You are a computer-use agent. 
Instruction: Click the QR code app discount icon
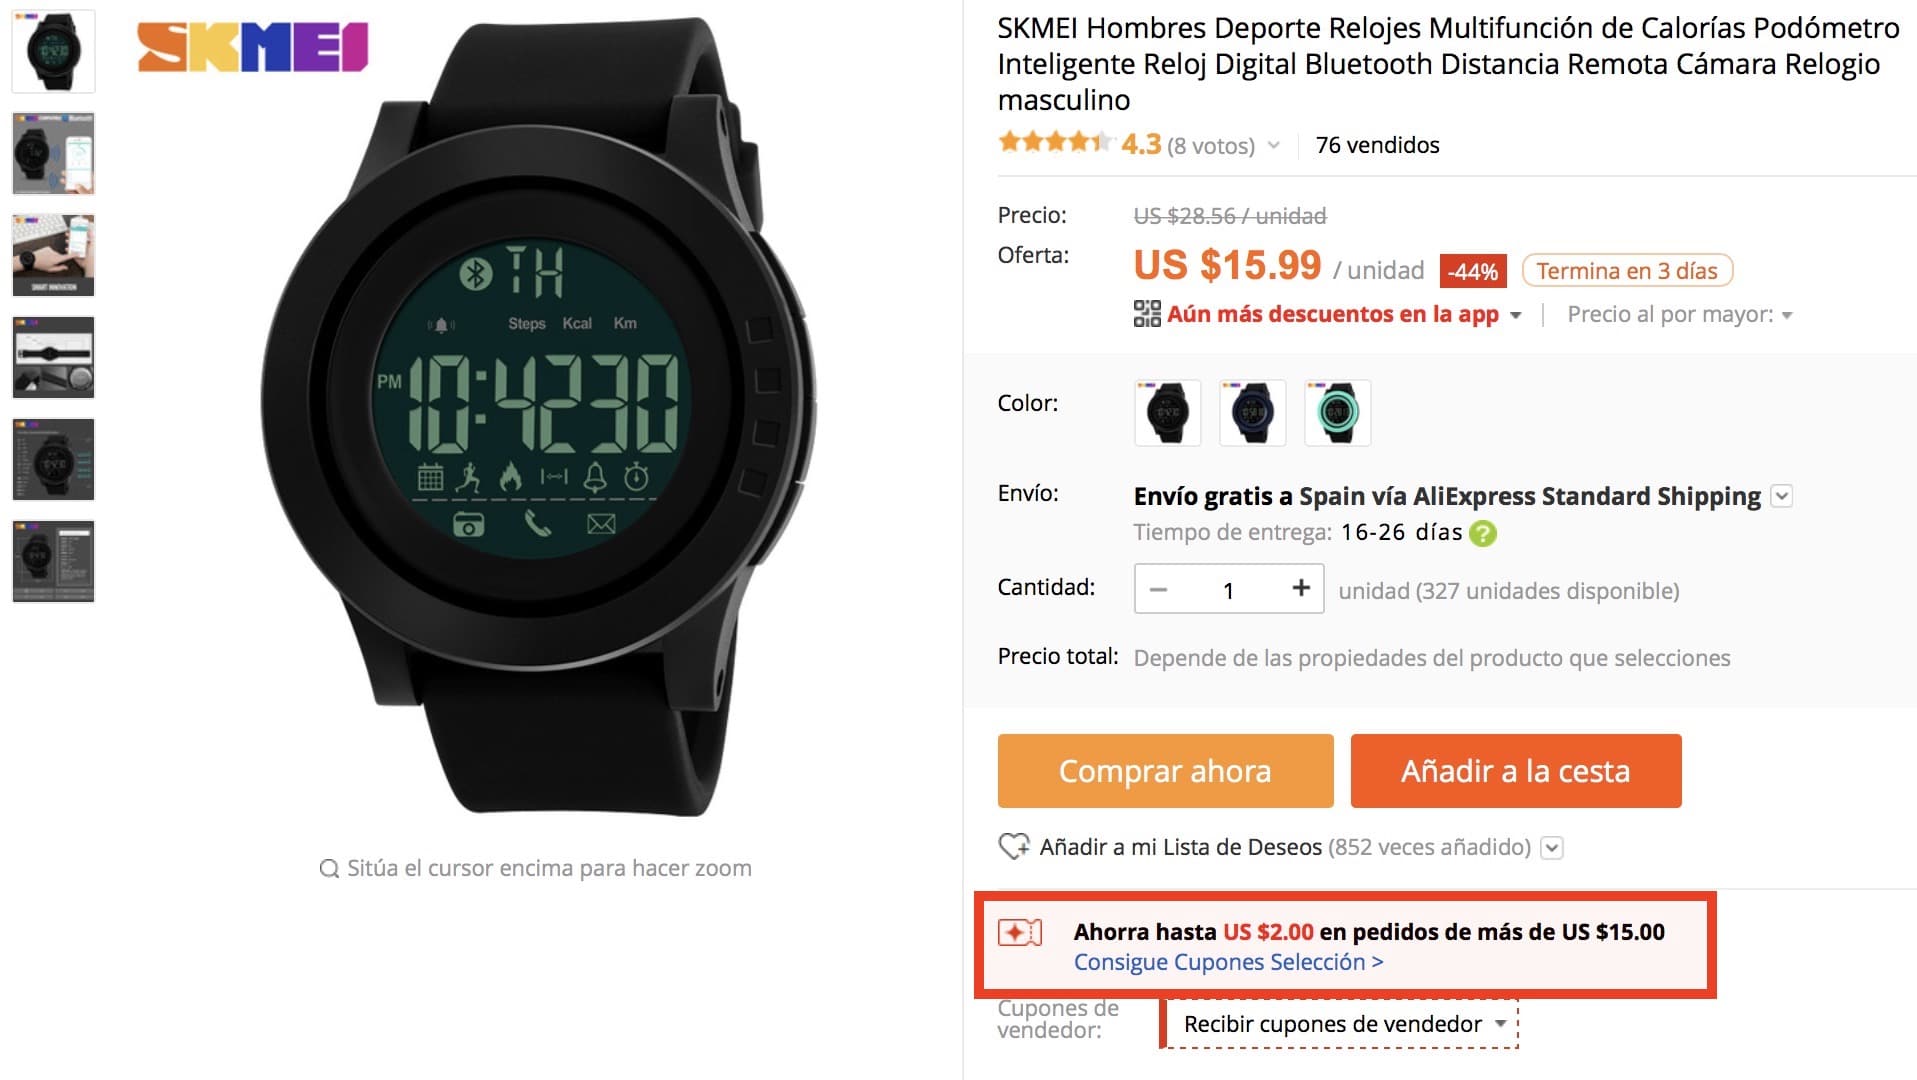point(1147,314)
